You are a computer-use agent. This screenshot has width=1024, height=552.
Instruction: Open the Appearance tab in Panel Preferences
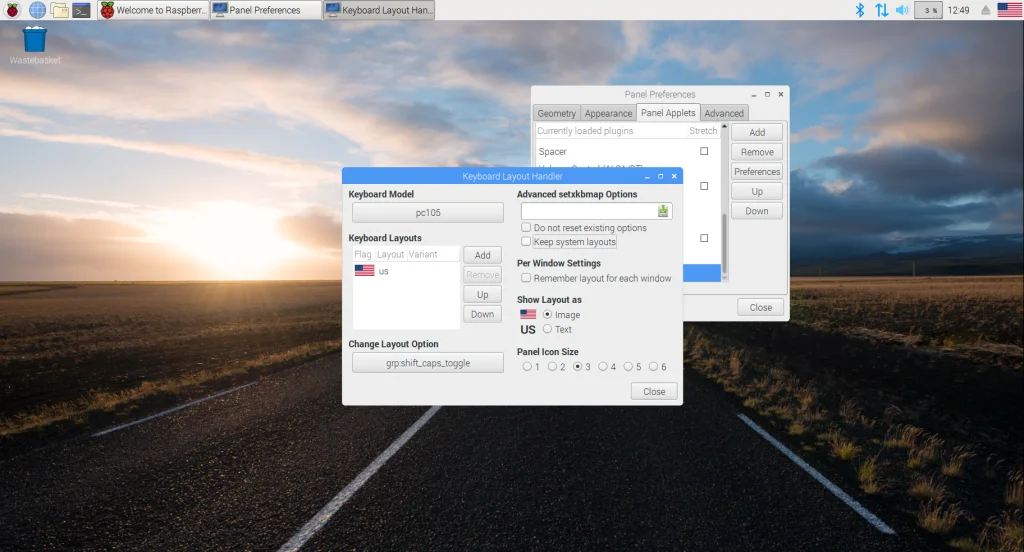click(x=608, y=113)
